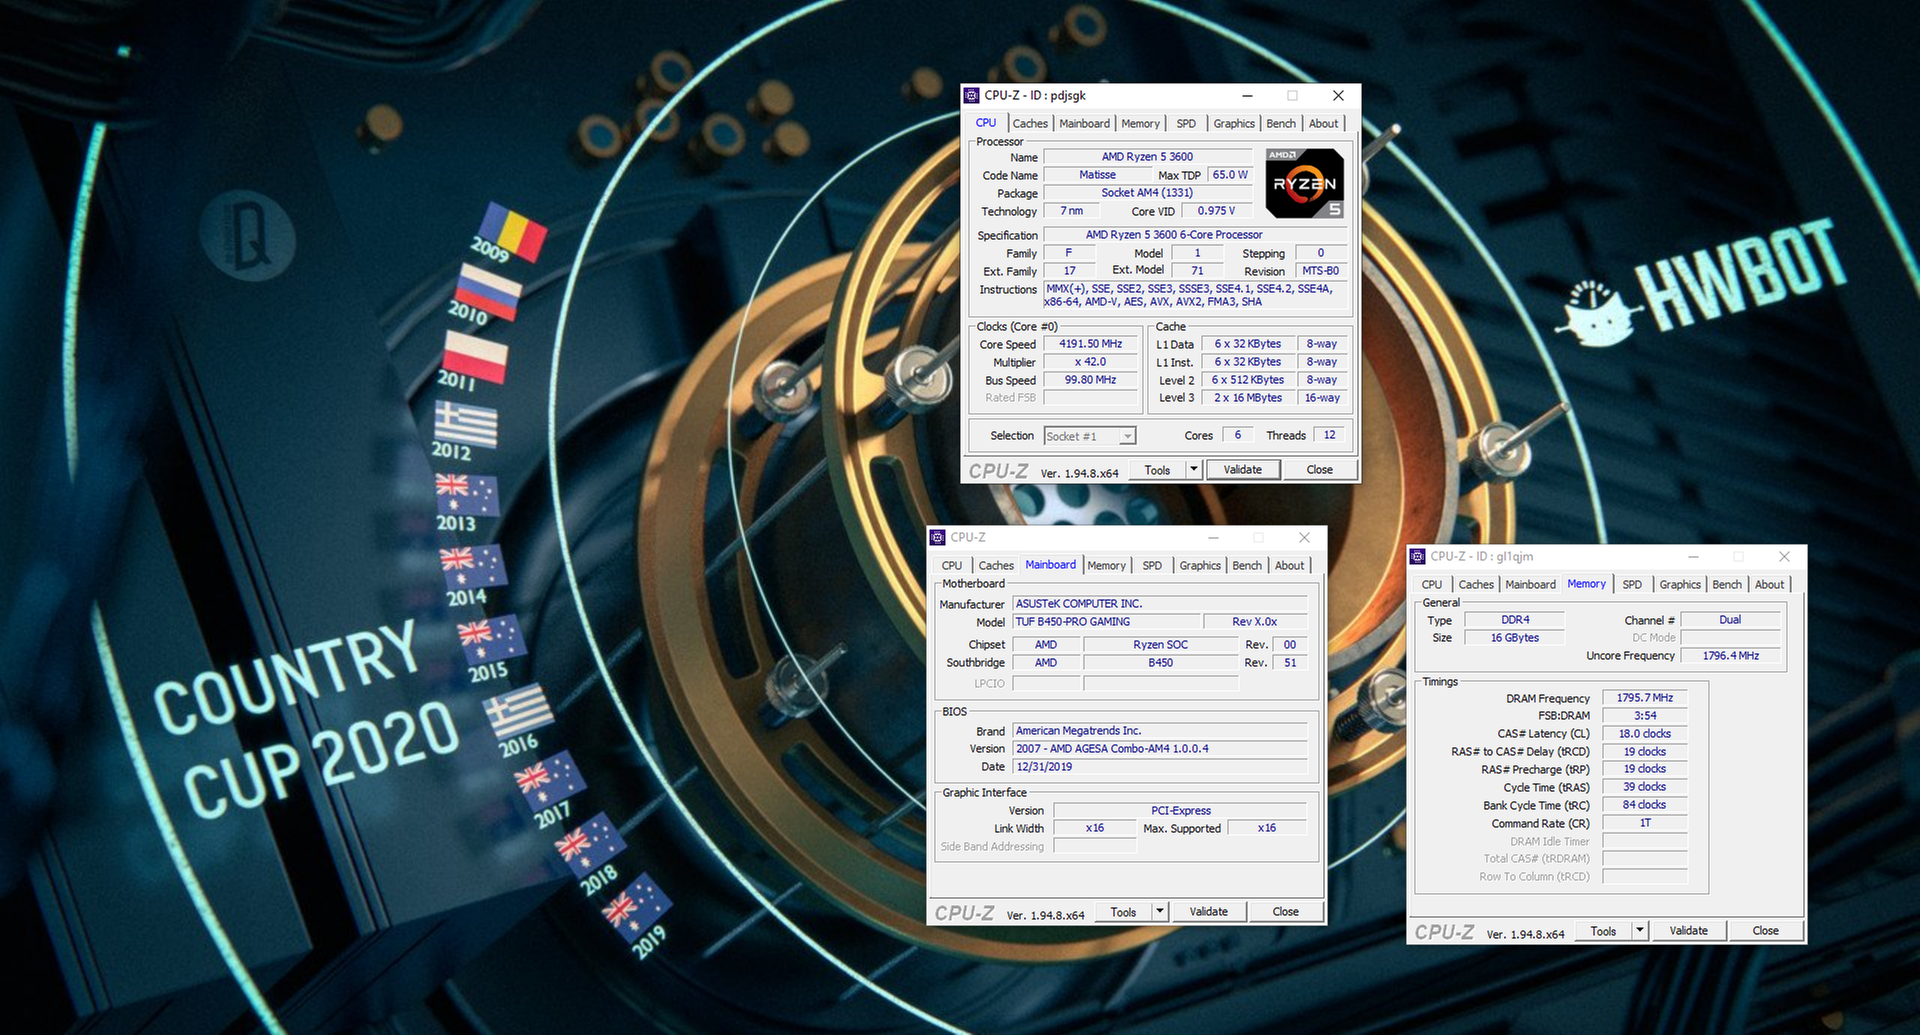The width and height of the screenshot is (1920, 1035).
Task: Click CPU-Z app icon in gl1qjm window title
Action: pos(1417,557)
